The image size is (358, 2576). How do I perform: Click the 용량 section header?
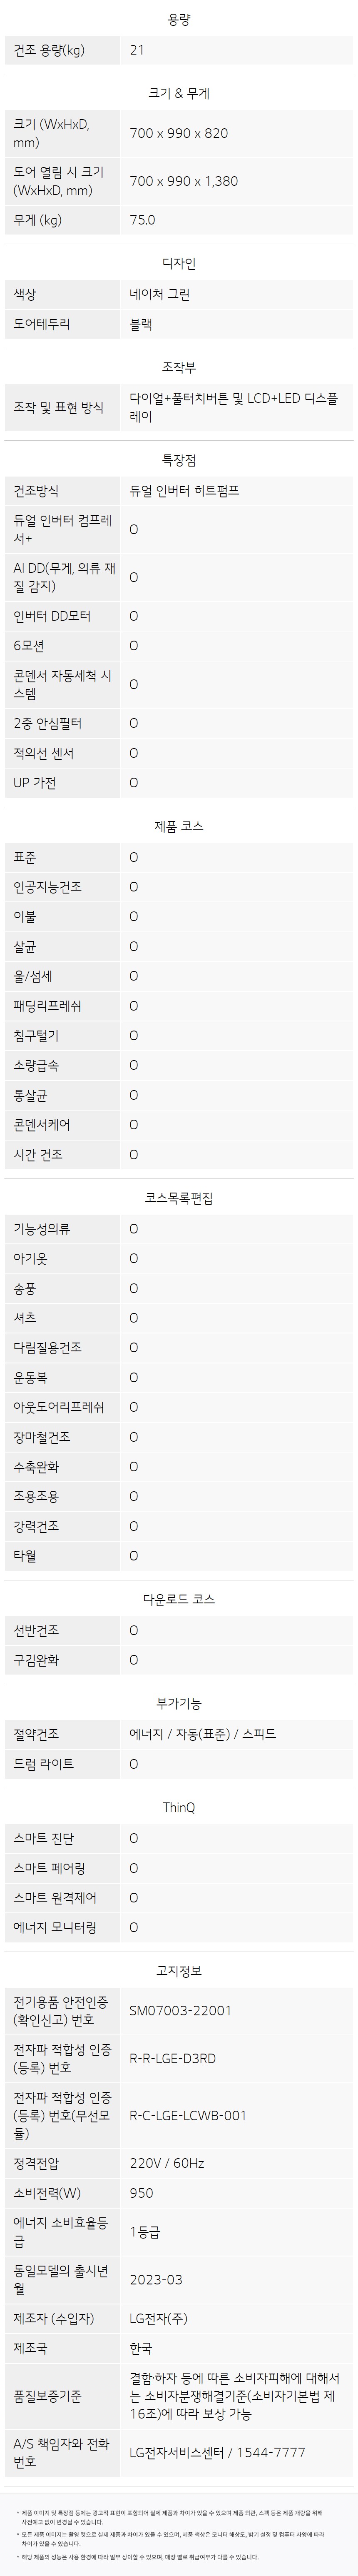[x=179, y=20]
